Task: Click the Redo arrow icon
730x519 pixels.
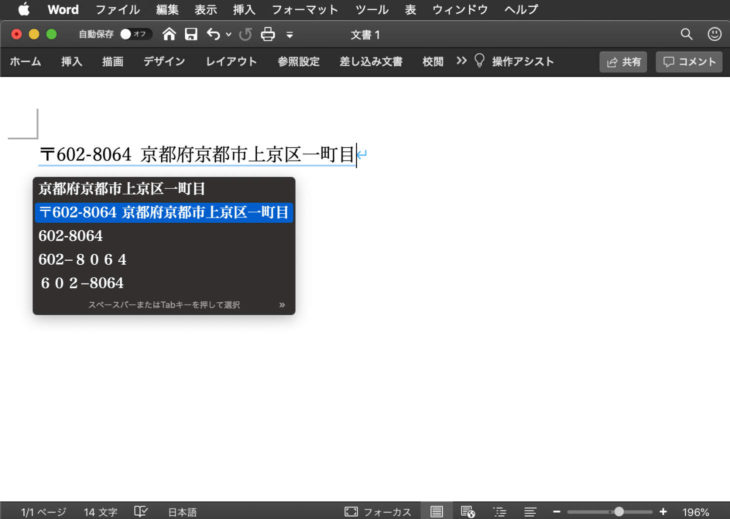Action: [x=245, y=34]
